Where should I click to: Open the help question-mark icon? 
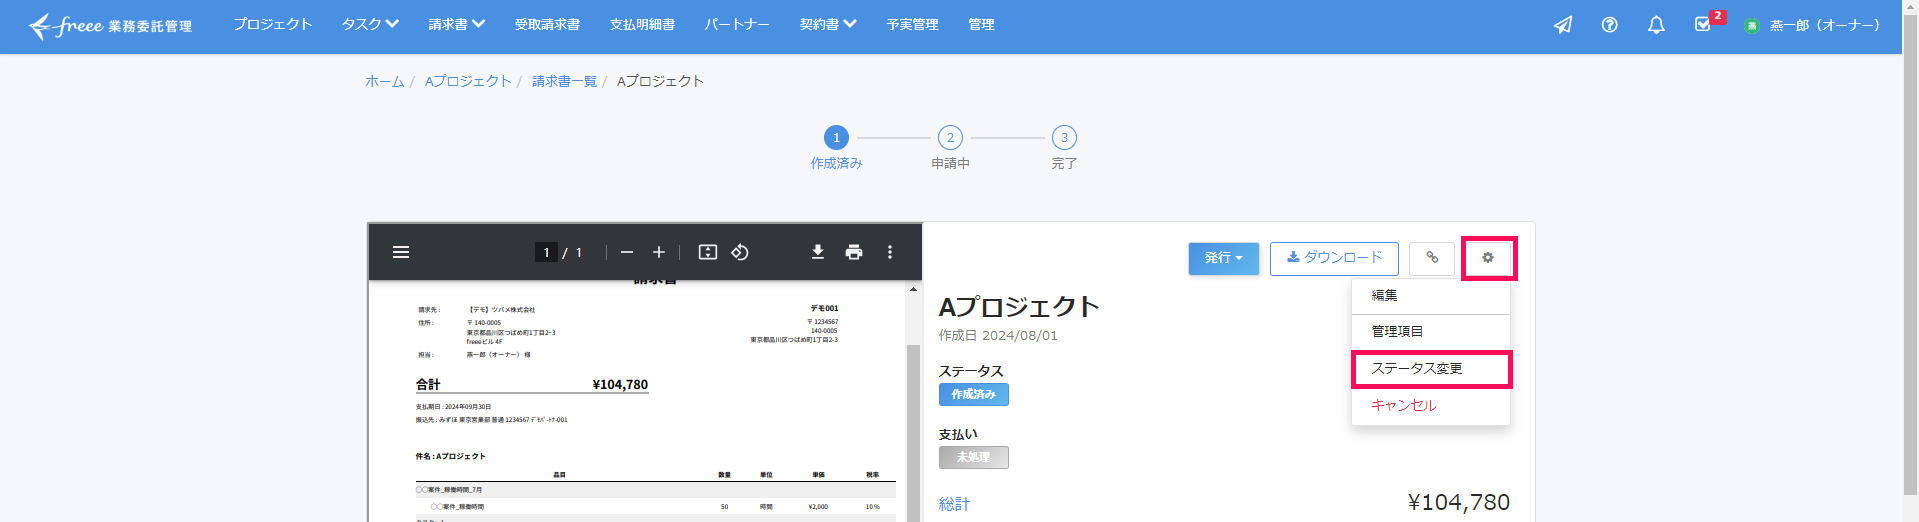[1609, 25]
